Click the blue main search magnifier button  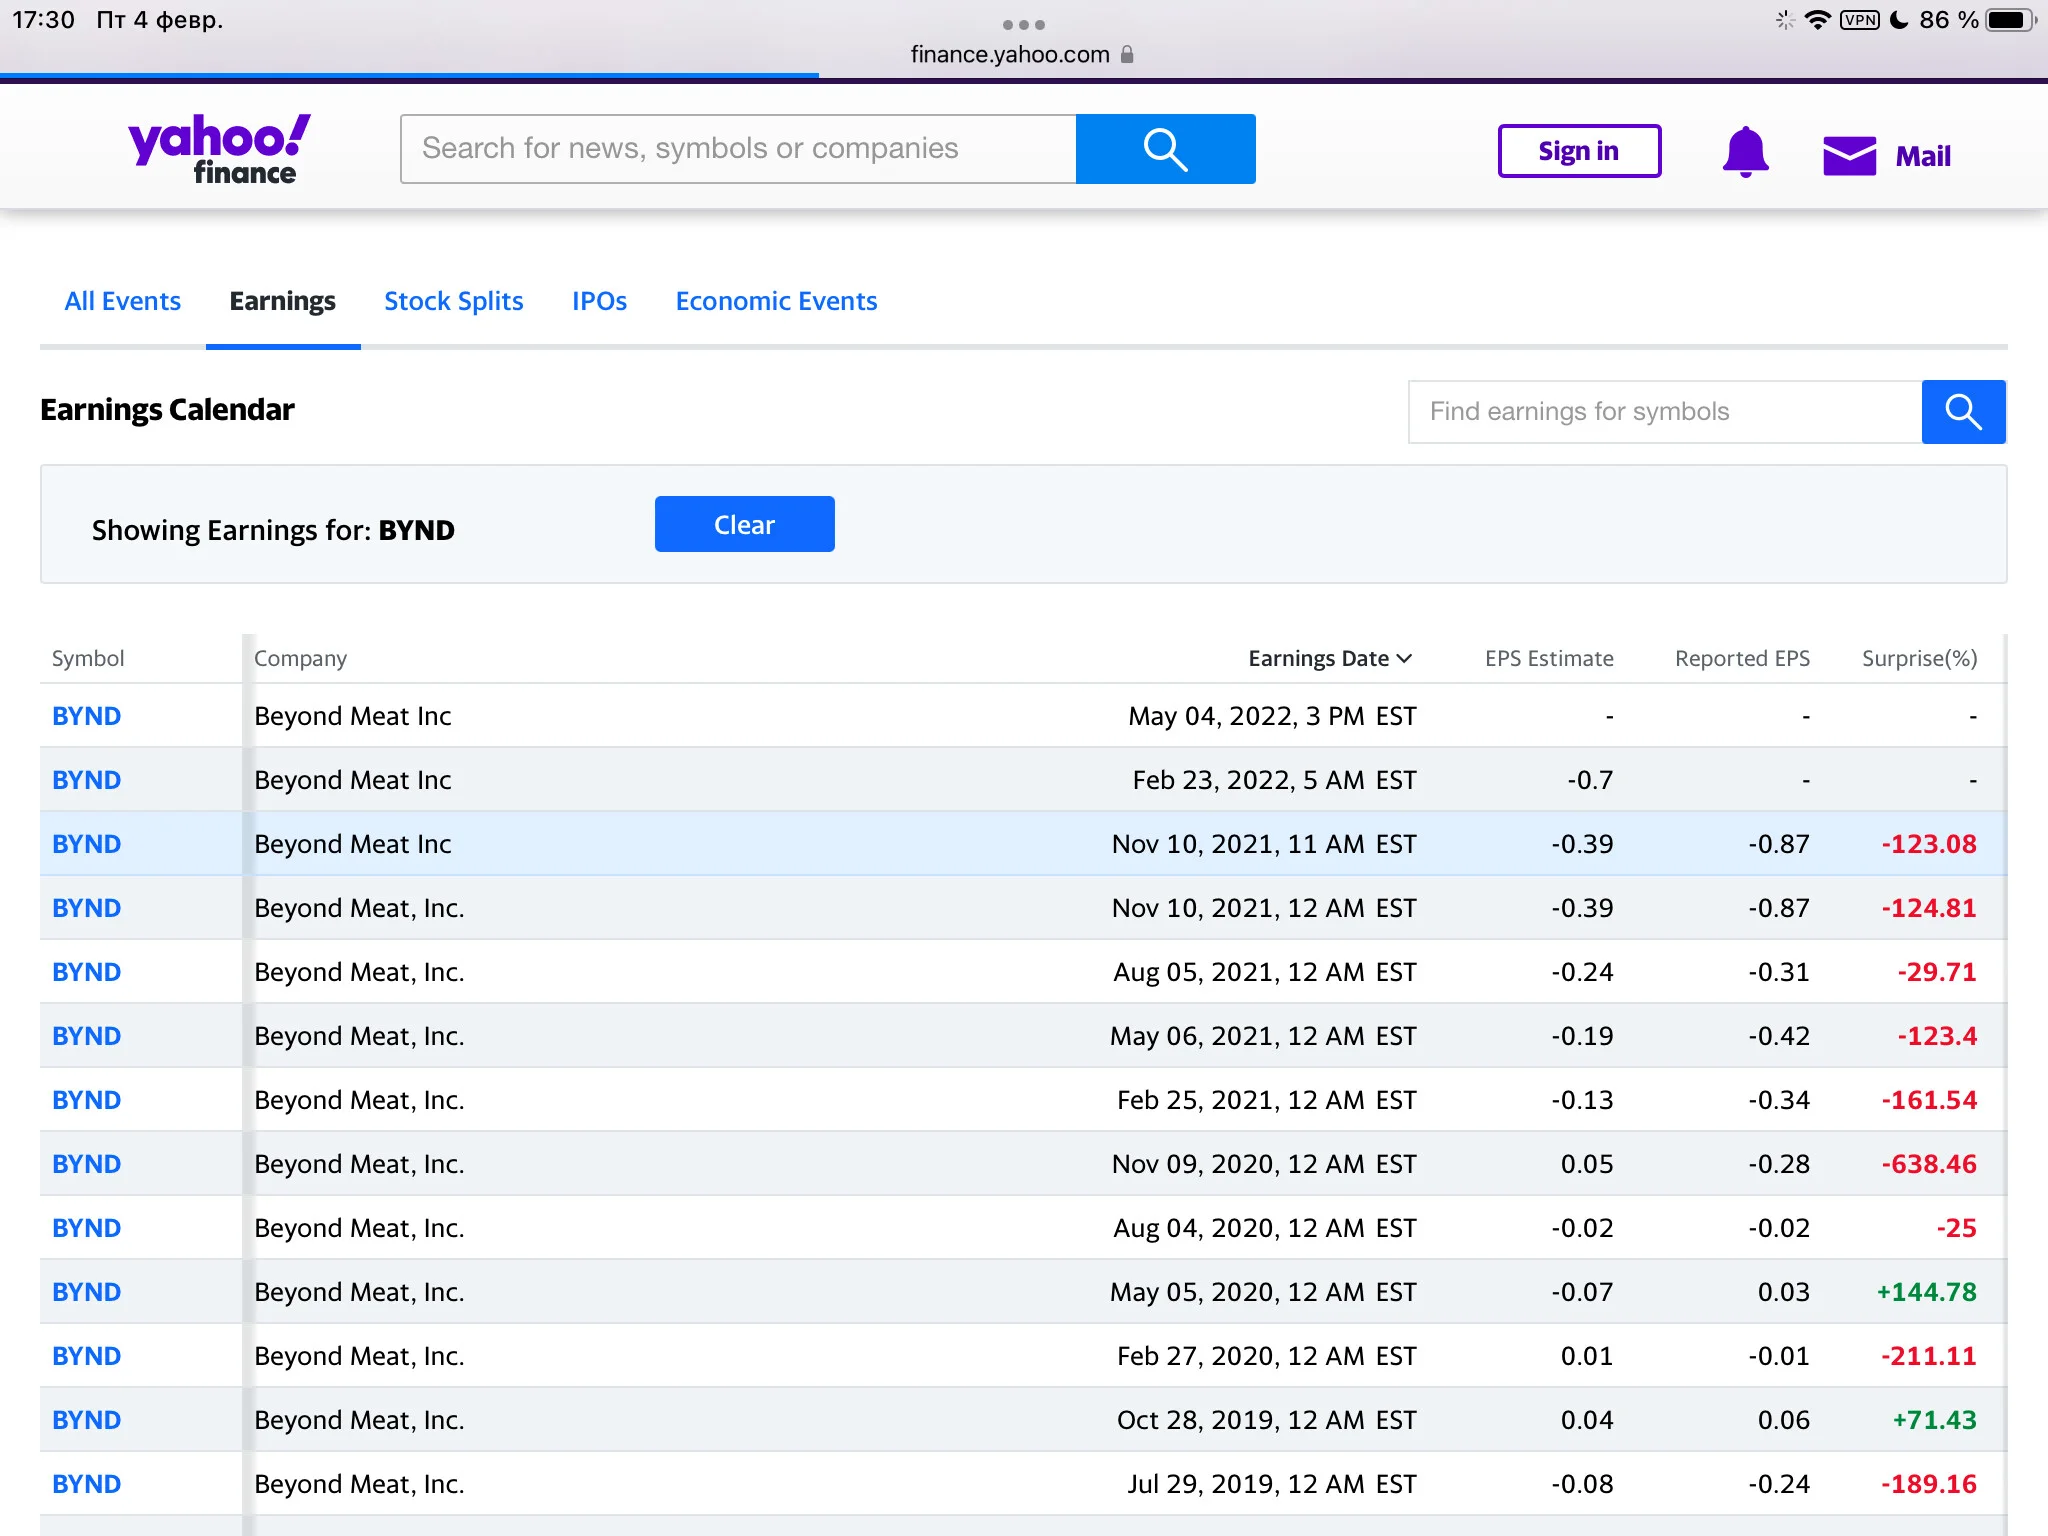[x=1165, y=149]
